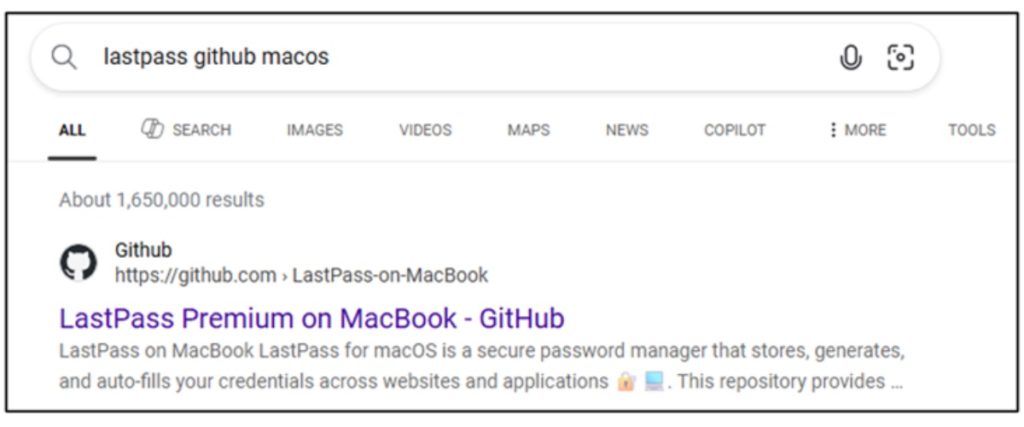Click the magnifying glass search icon

(64, 57)
